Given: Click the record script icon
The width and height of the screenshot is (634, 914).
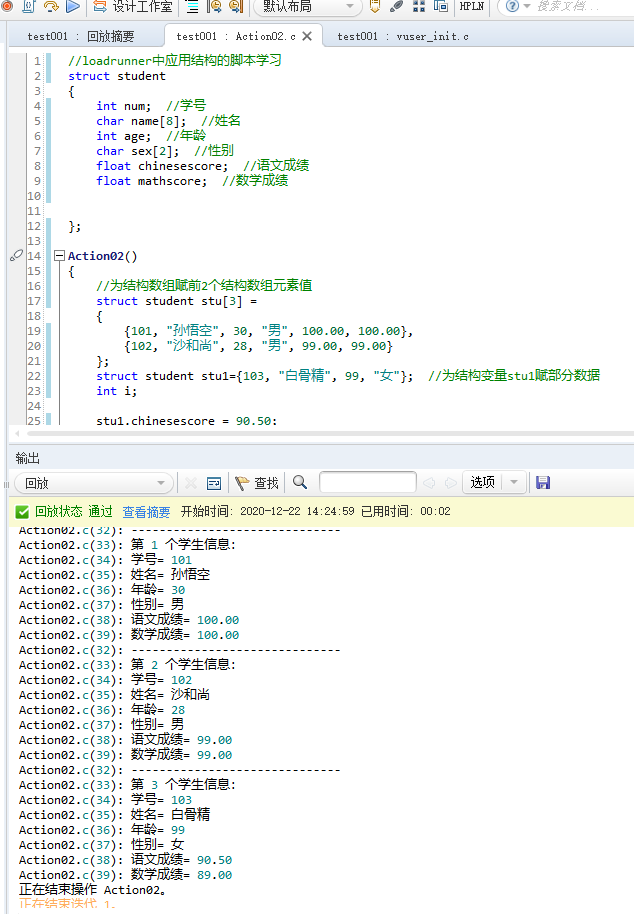Looking at the screenshot, I should [x=6, y=6].
